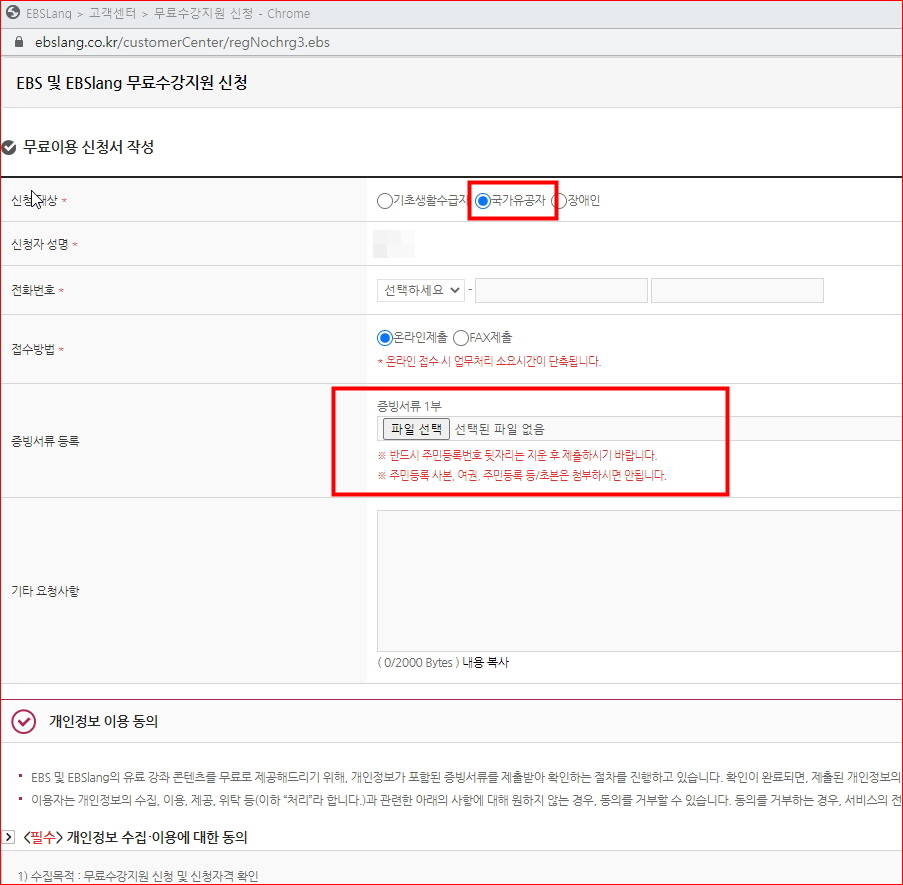The image size is (903, 885).
Task: Click the 선택된 파일 없음 file status text
Action: (x=499, y=429)
